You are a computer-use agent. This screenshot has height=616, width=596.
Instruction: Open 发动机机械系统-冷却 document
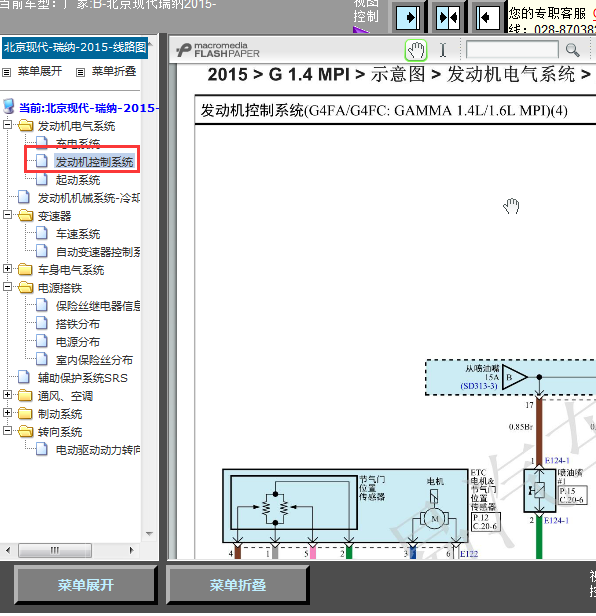point(89,198)
